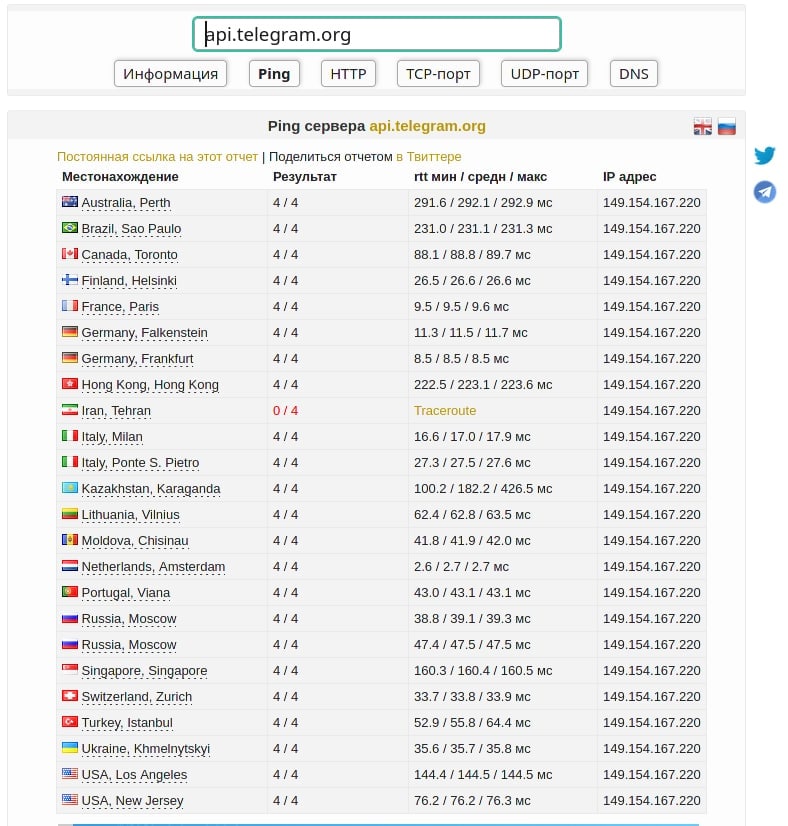Viewport: 788px width, 826px height.
Task: Click the flag beside Italy, Milan
Action: (x=70, y=436)
